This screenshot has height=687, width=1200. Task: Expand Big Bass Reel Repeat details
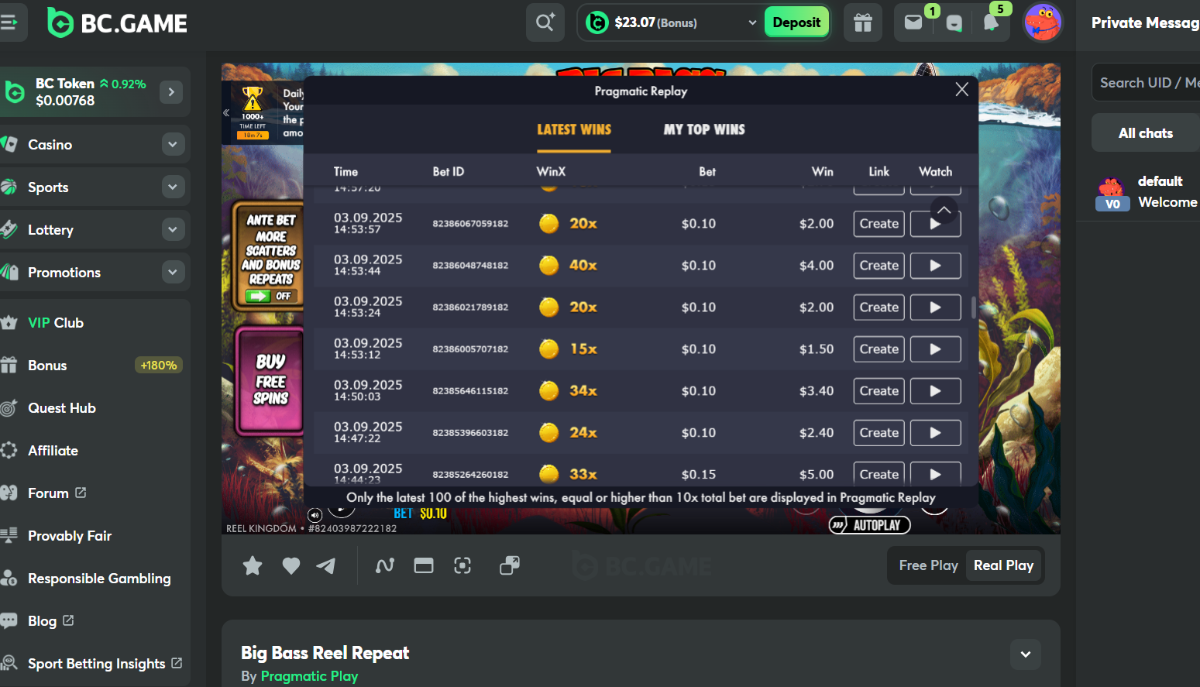(x=1025, y=655)
